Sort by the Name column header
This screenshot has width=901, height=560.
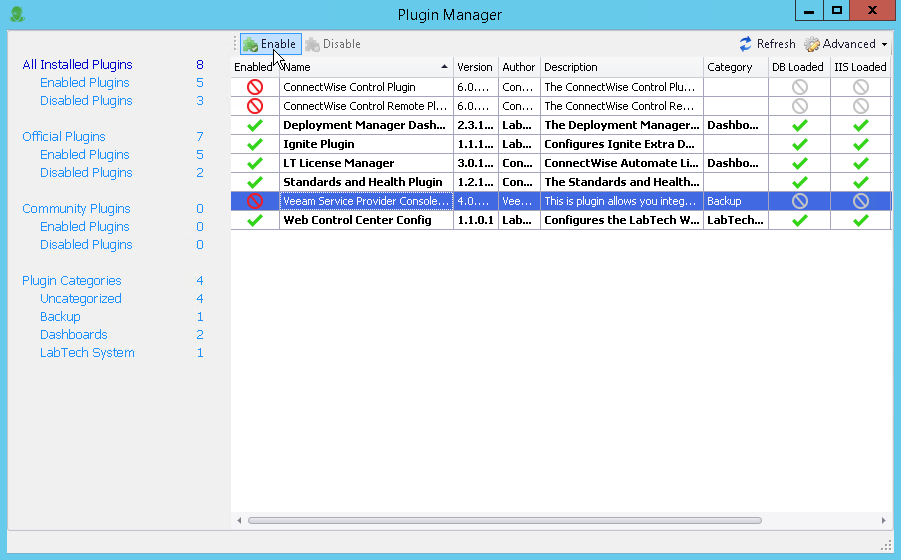366,67
